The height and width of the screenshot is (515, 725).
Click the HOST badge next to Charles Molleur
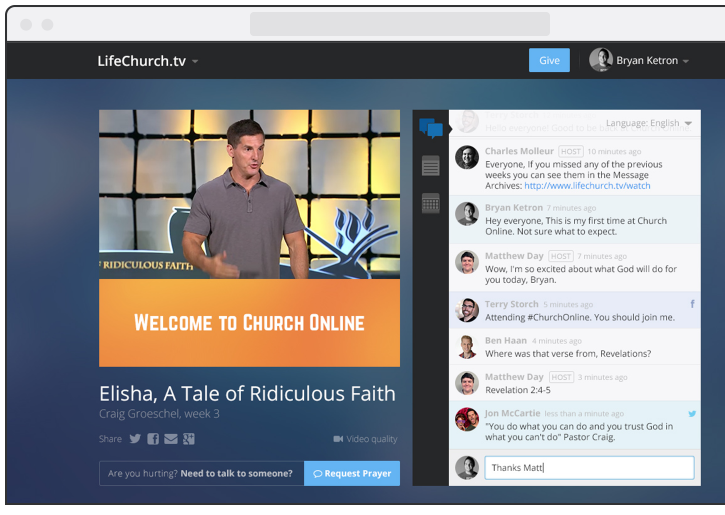(571, 151)
